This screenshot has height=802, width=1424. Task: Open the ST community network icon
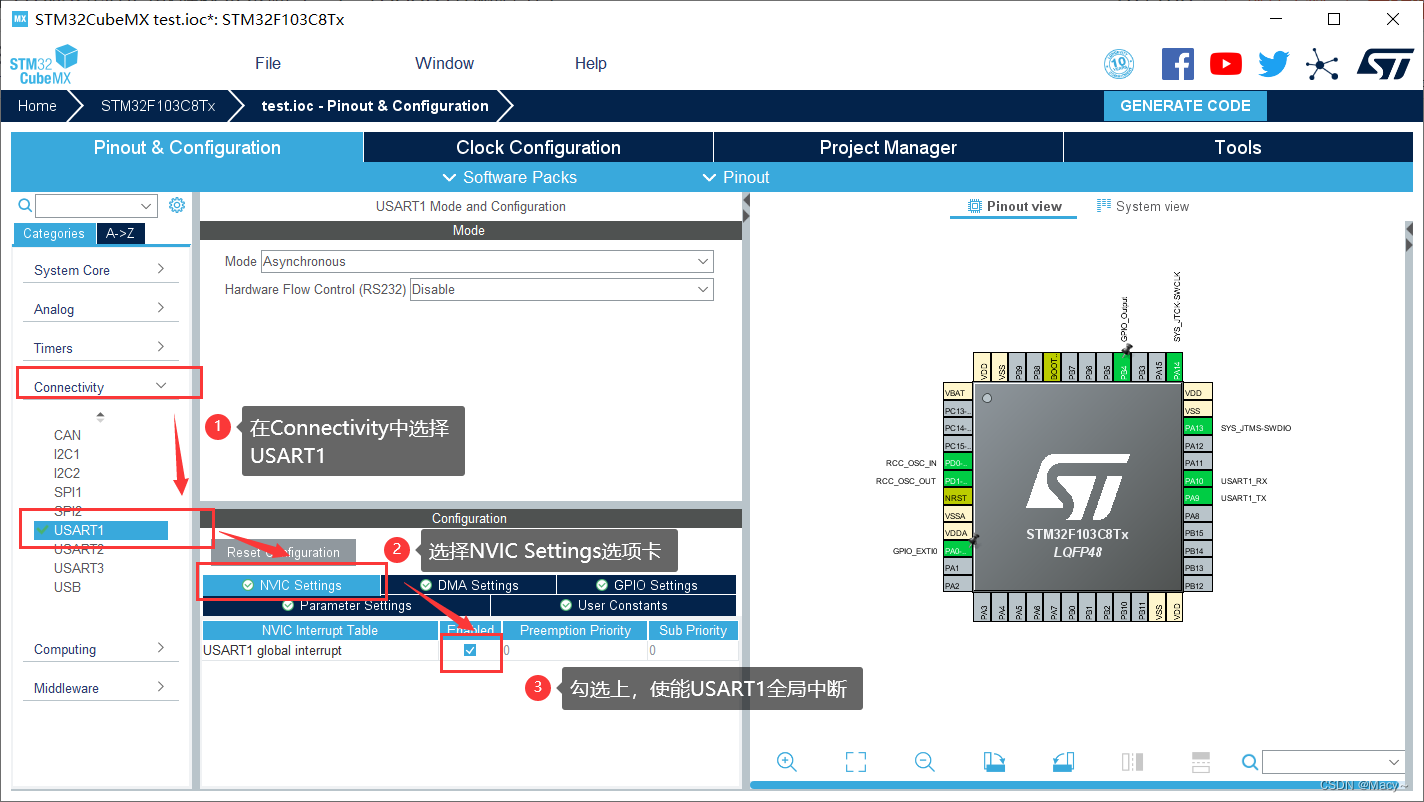point(1321,65)
